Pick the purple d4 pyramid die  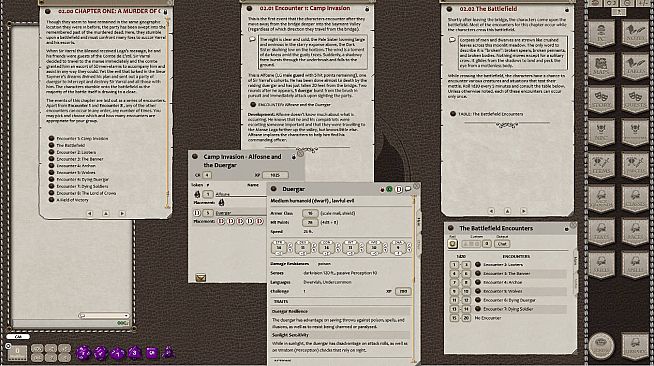168,353
